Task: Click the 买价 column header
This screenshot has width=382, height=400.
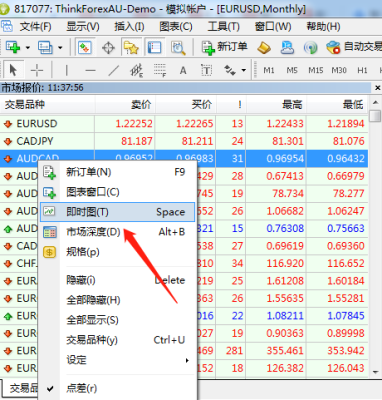Action: point(186,105)
